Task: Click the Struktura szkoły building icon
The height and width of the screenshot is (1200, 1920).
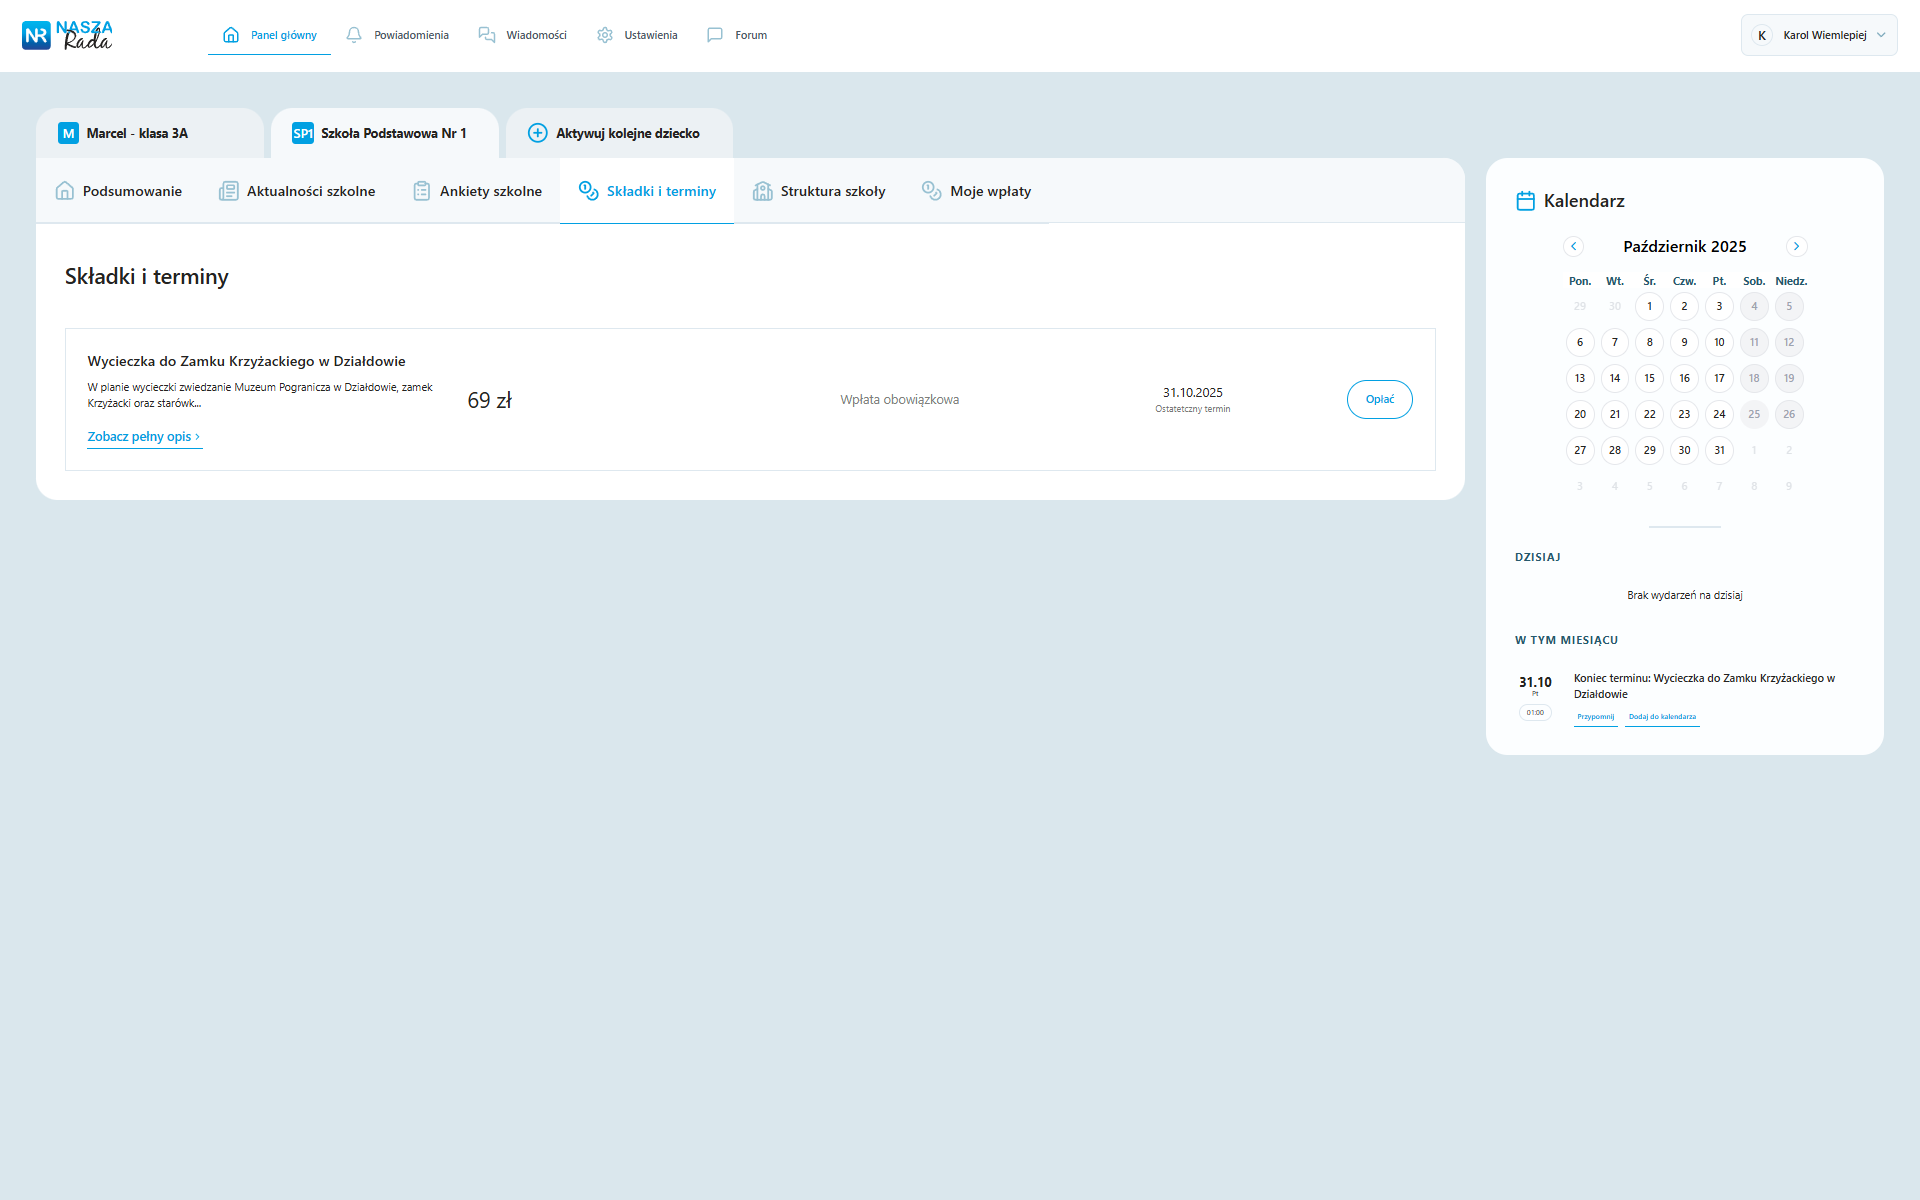Action: [x=763, y=191]
